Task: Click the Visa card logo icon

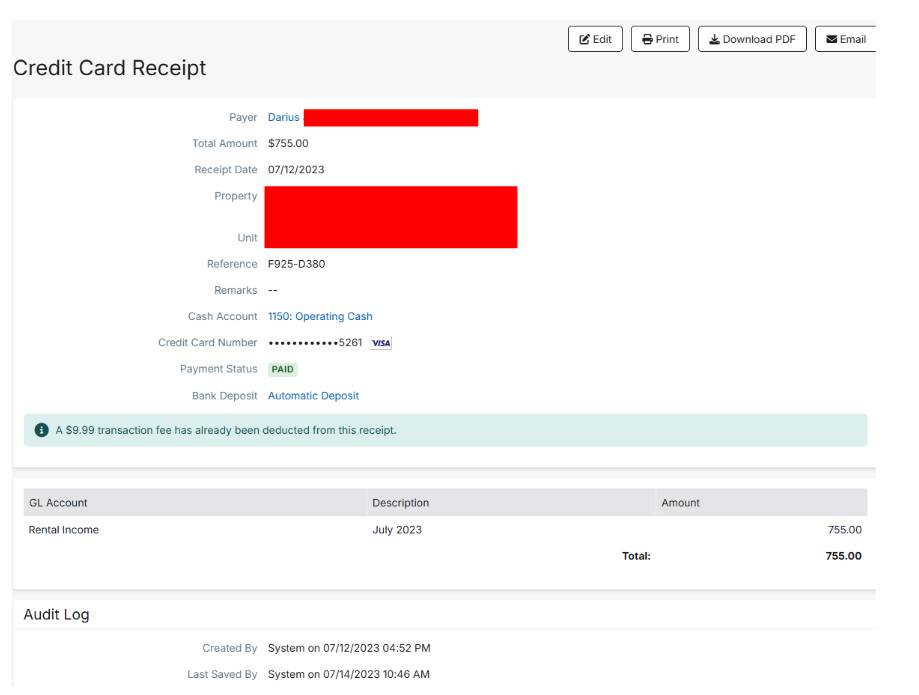Action: pos(381,343)
